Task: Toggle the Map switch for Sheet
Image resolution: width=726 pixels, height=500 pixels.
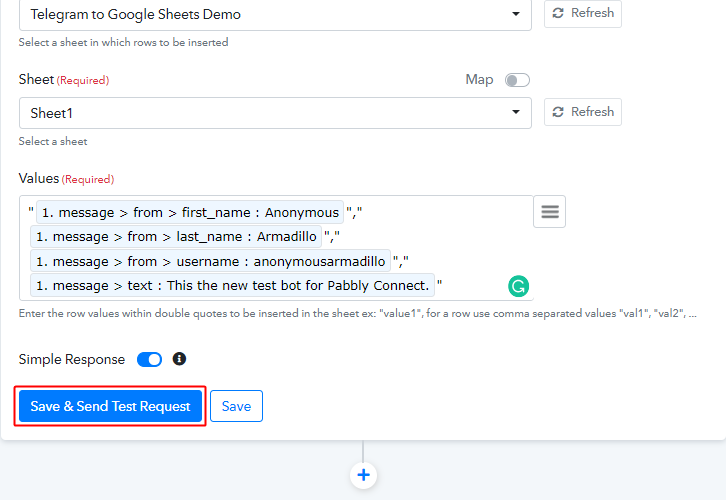Action: coord(517,80)
